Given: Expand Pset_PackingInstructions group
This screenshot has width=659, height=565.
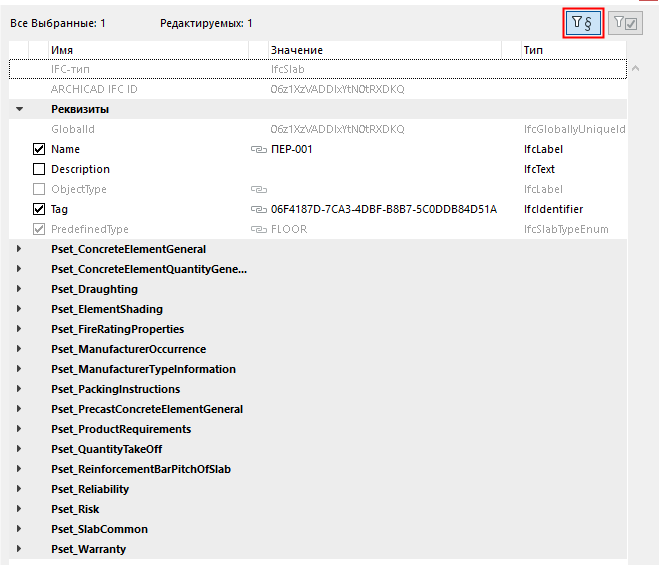Looking at the screenshot, I should [19, 389].
